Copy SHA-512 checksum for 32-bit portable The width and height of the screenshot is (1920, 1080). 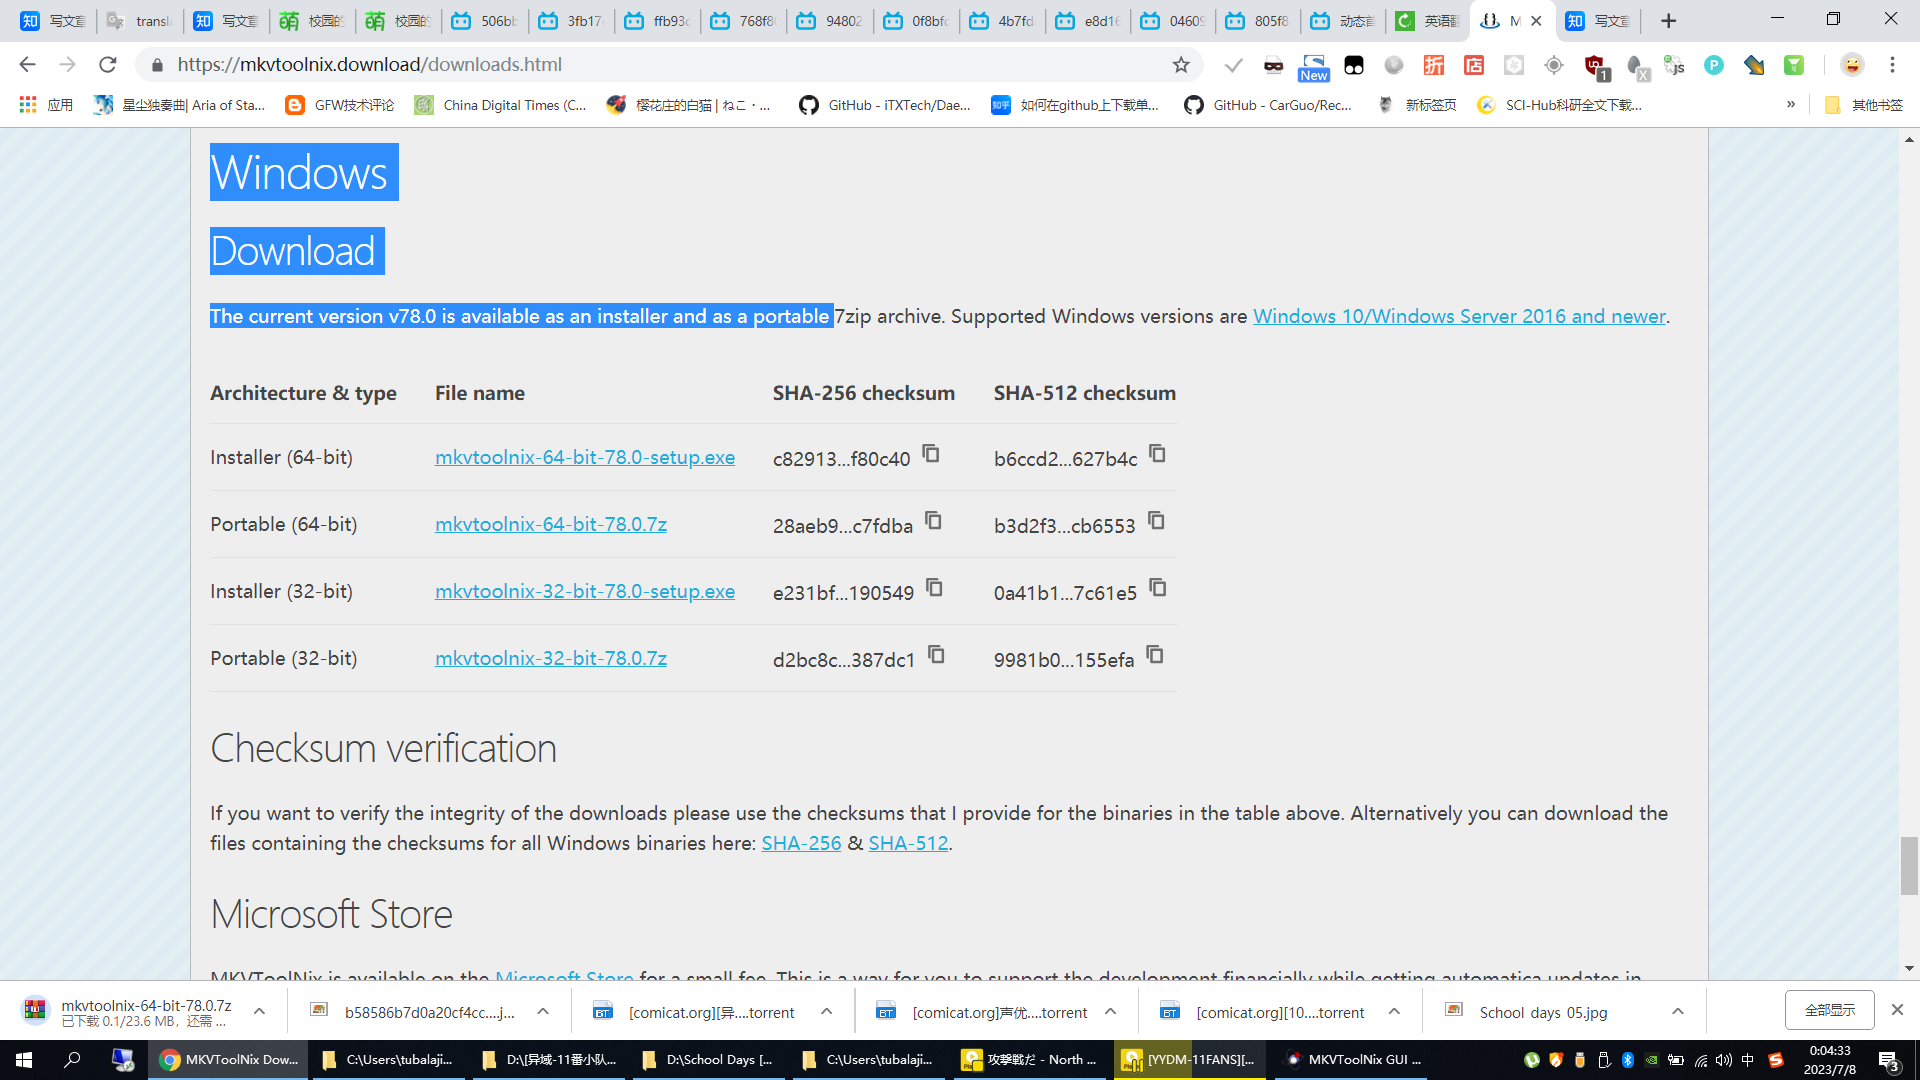click(x=1155, y=655)
